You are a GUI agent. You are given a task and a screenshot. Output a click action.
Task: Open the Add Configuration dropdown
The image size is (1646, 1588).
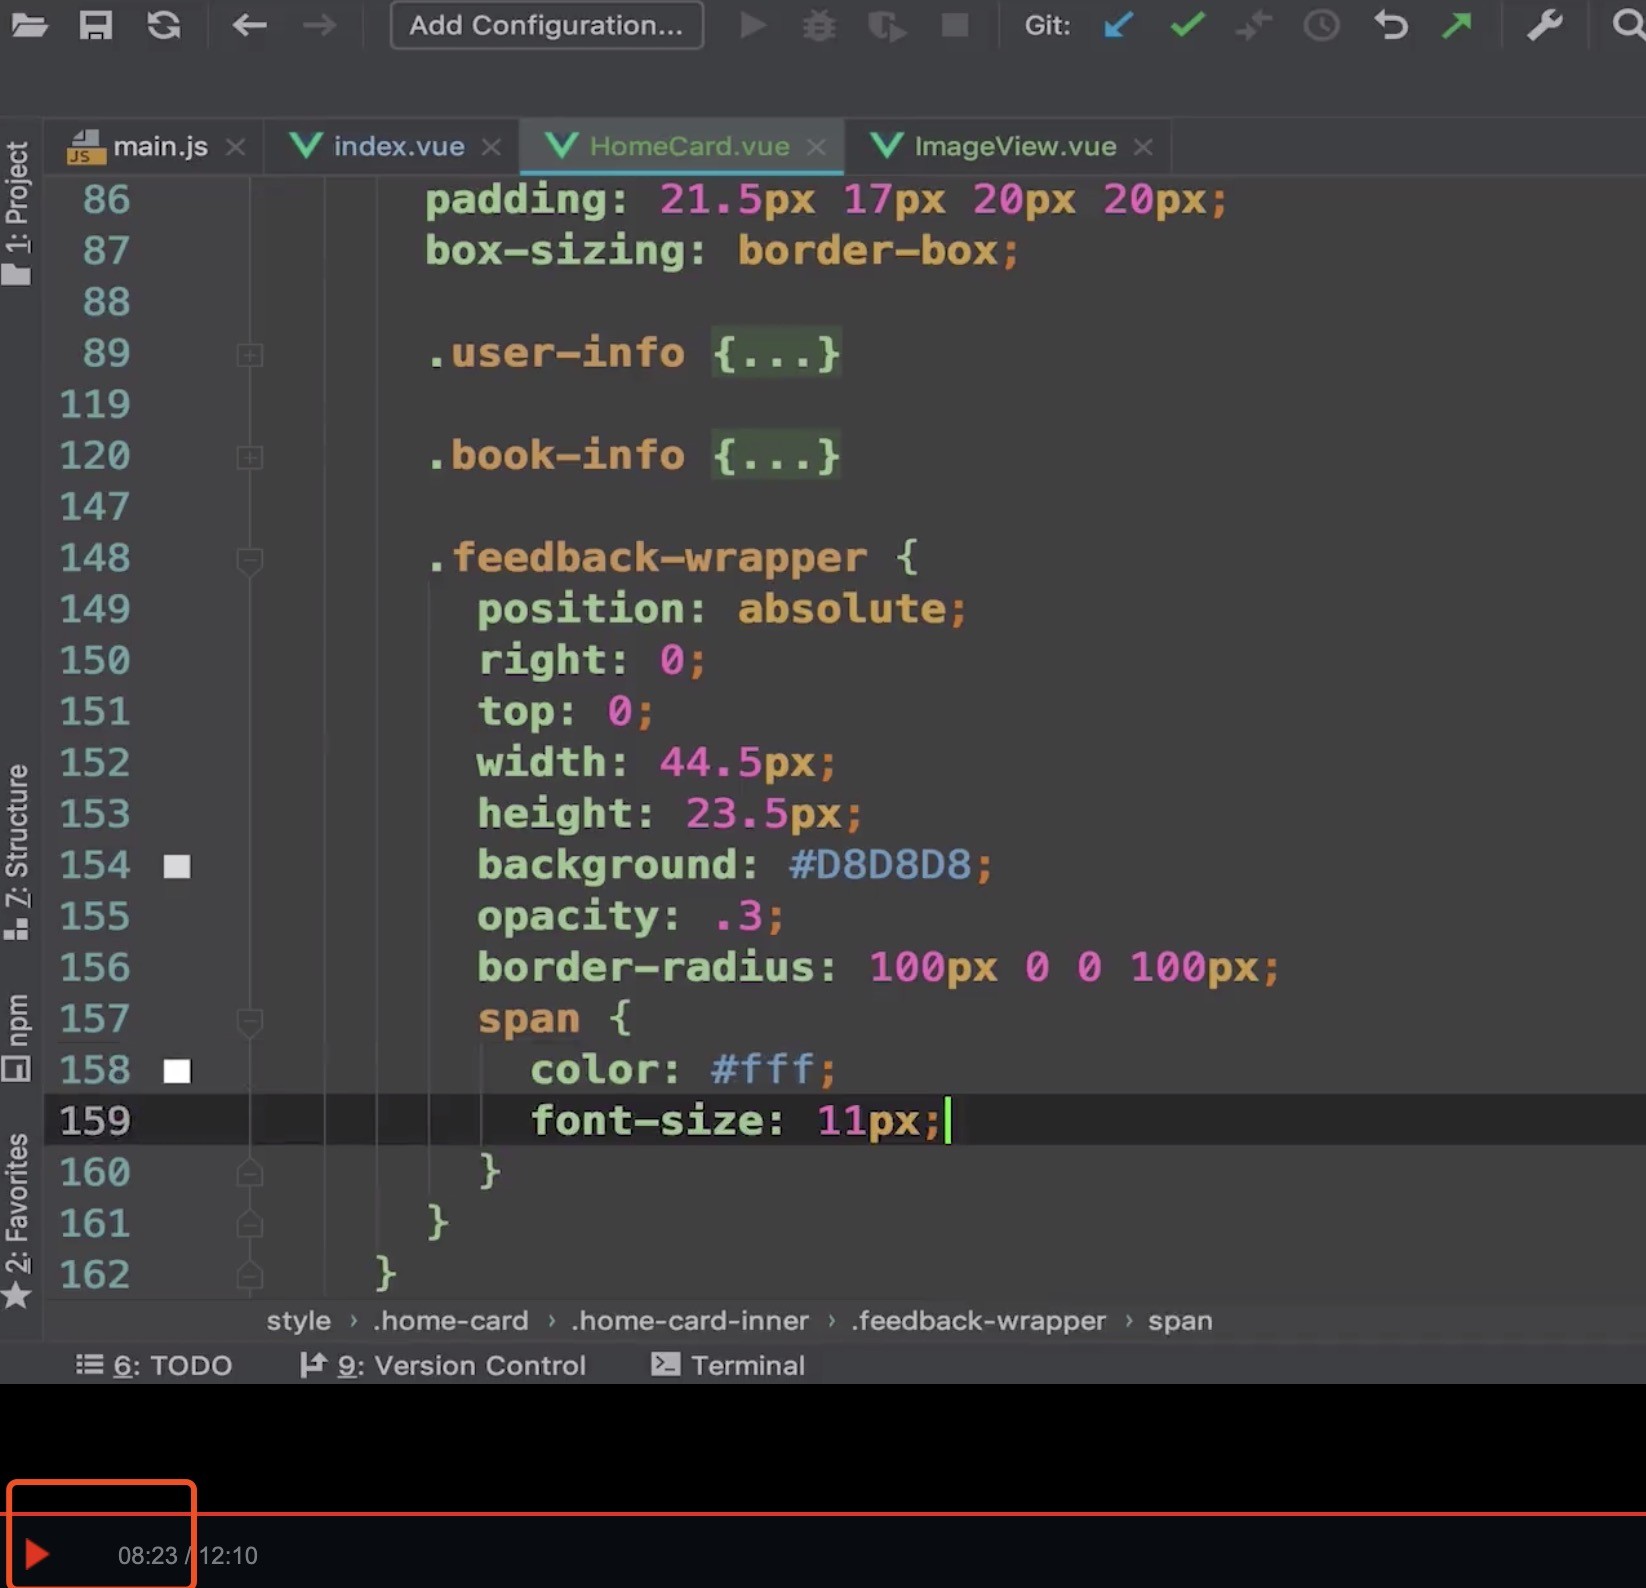(546, 25)
